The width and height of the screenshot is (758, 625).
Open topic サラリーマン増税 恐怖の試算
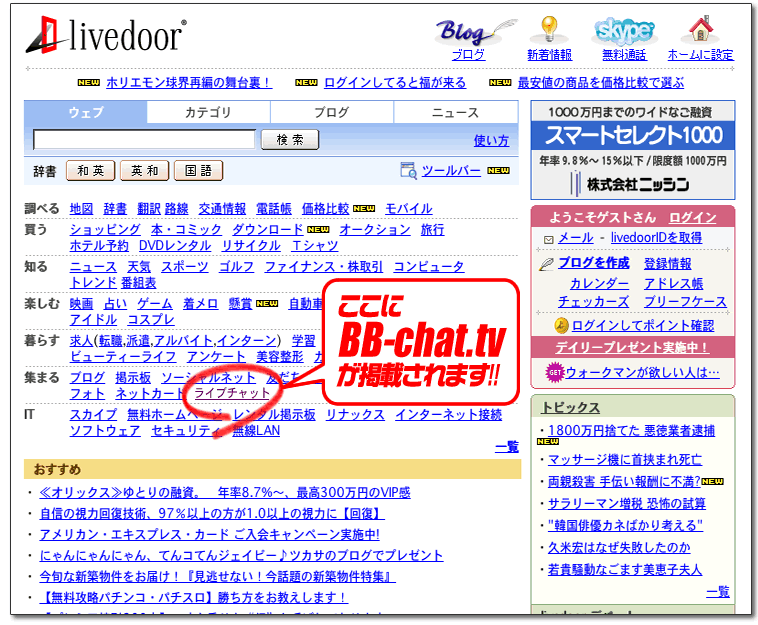[627, 504]
